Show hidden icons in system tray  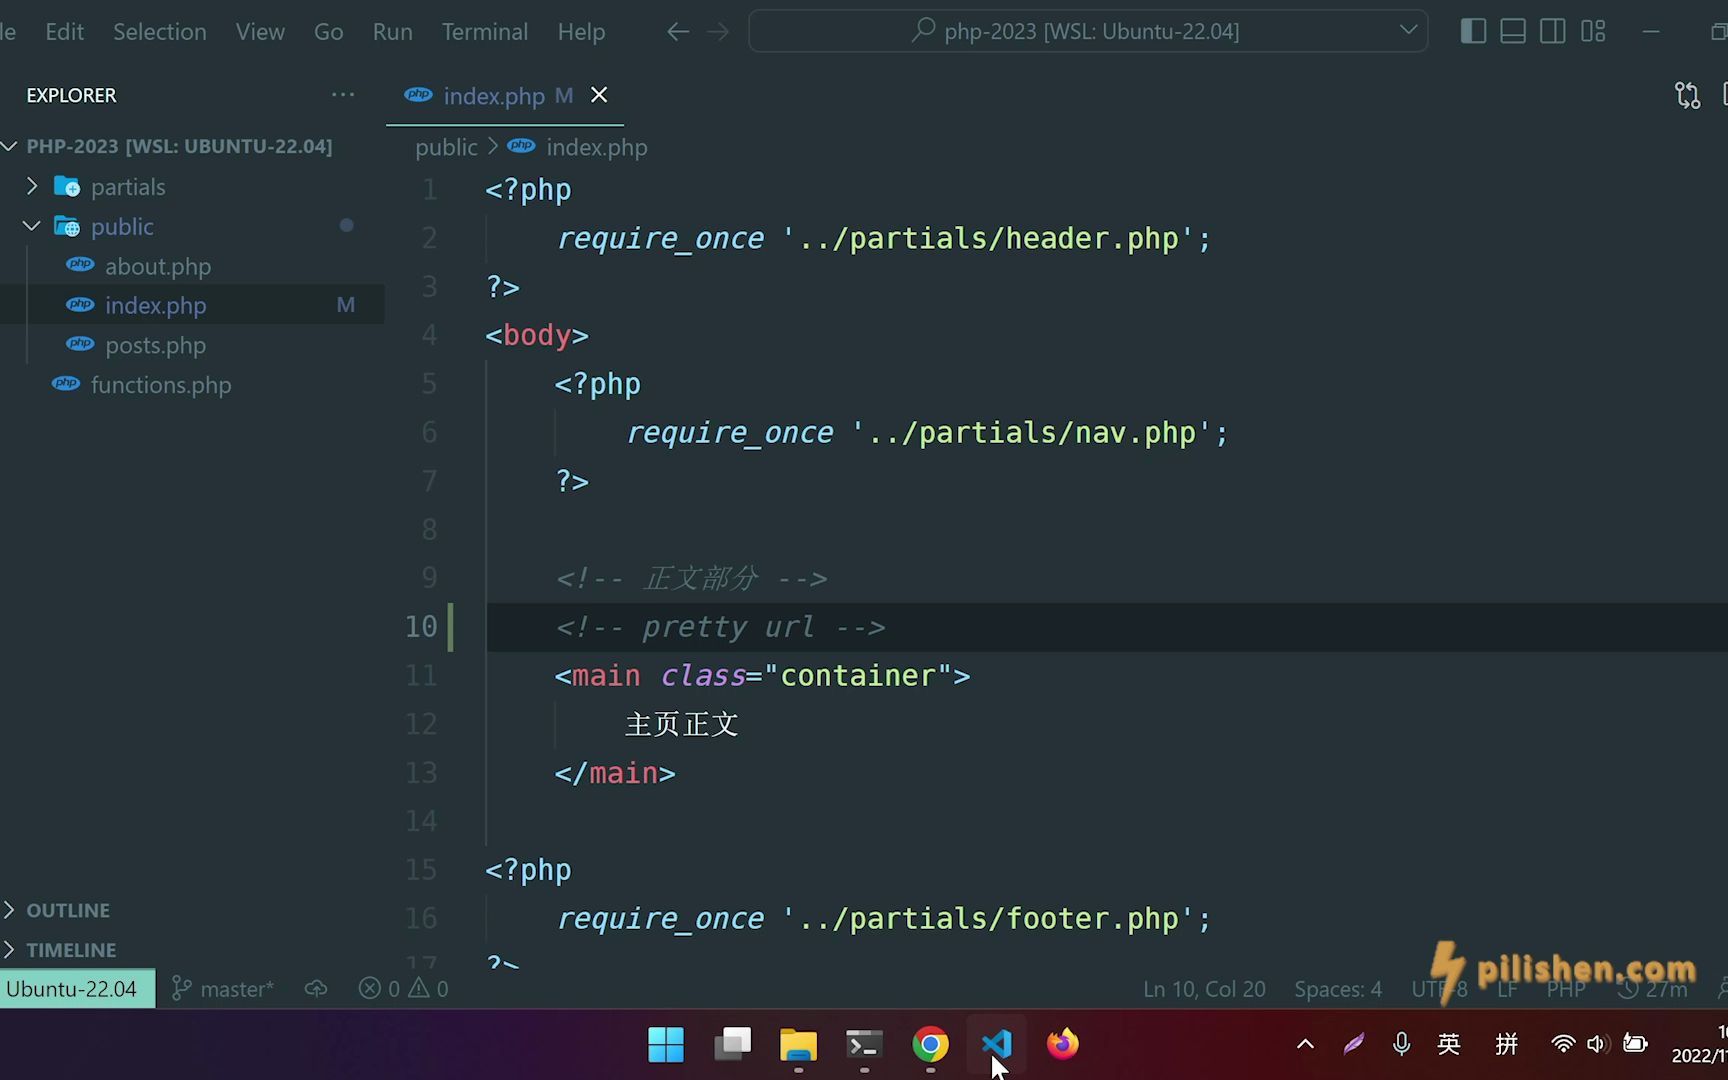click(x=1305, y=1044)
